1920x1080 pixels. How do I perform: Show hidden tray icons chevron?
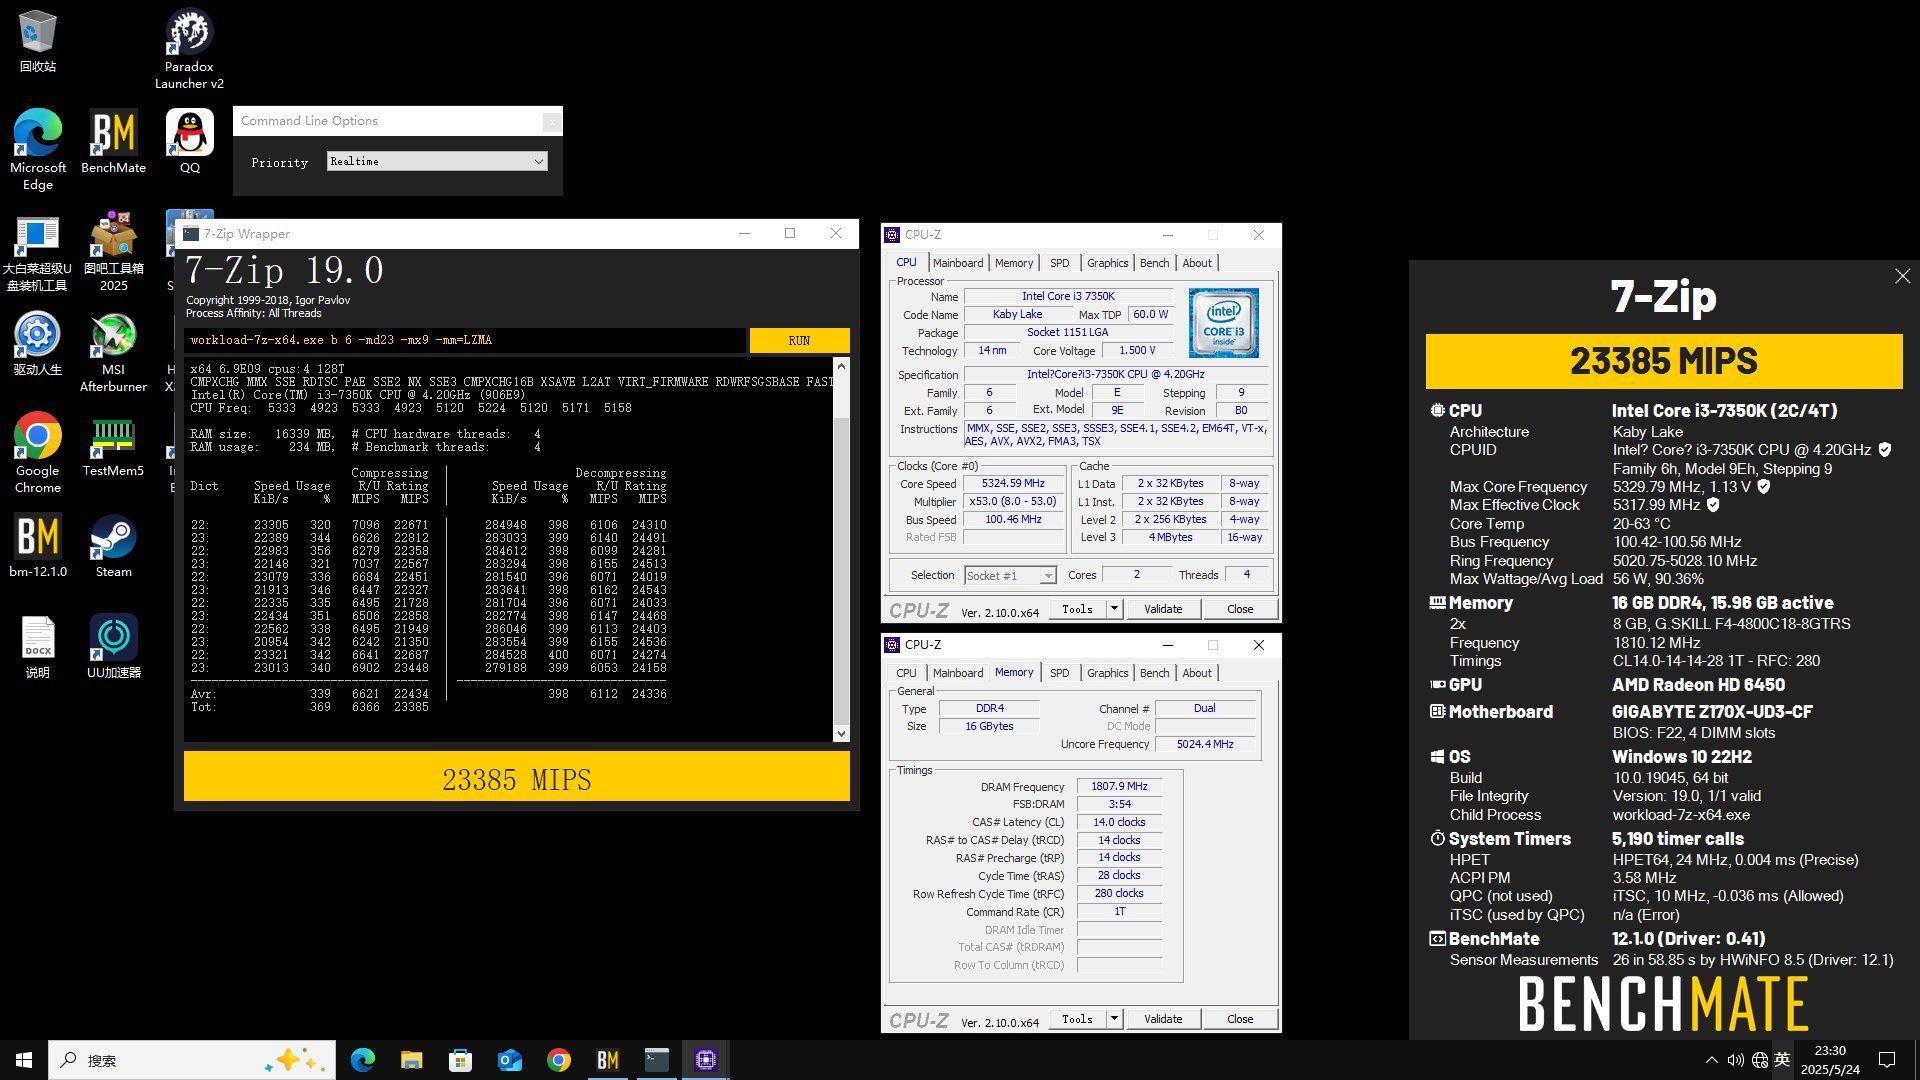point(1711,1060)
